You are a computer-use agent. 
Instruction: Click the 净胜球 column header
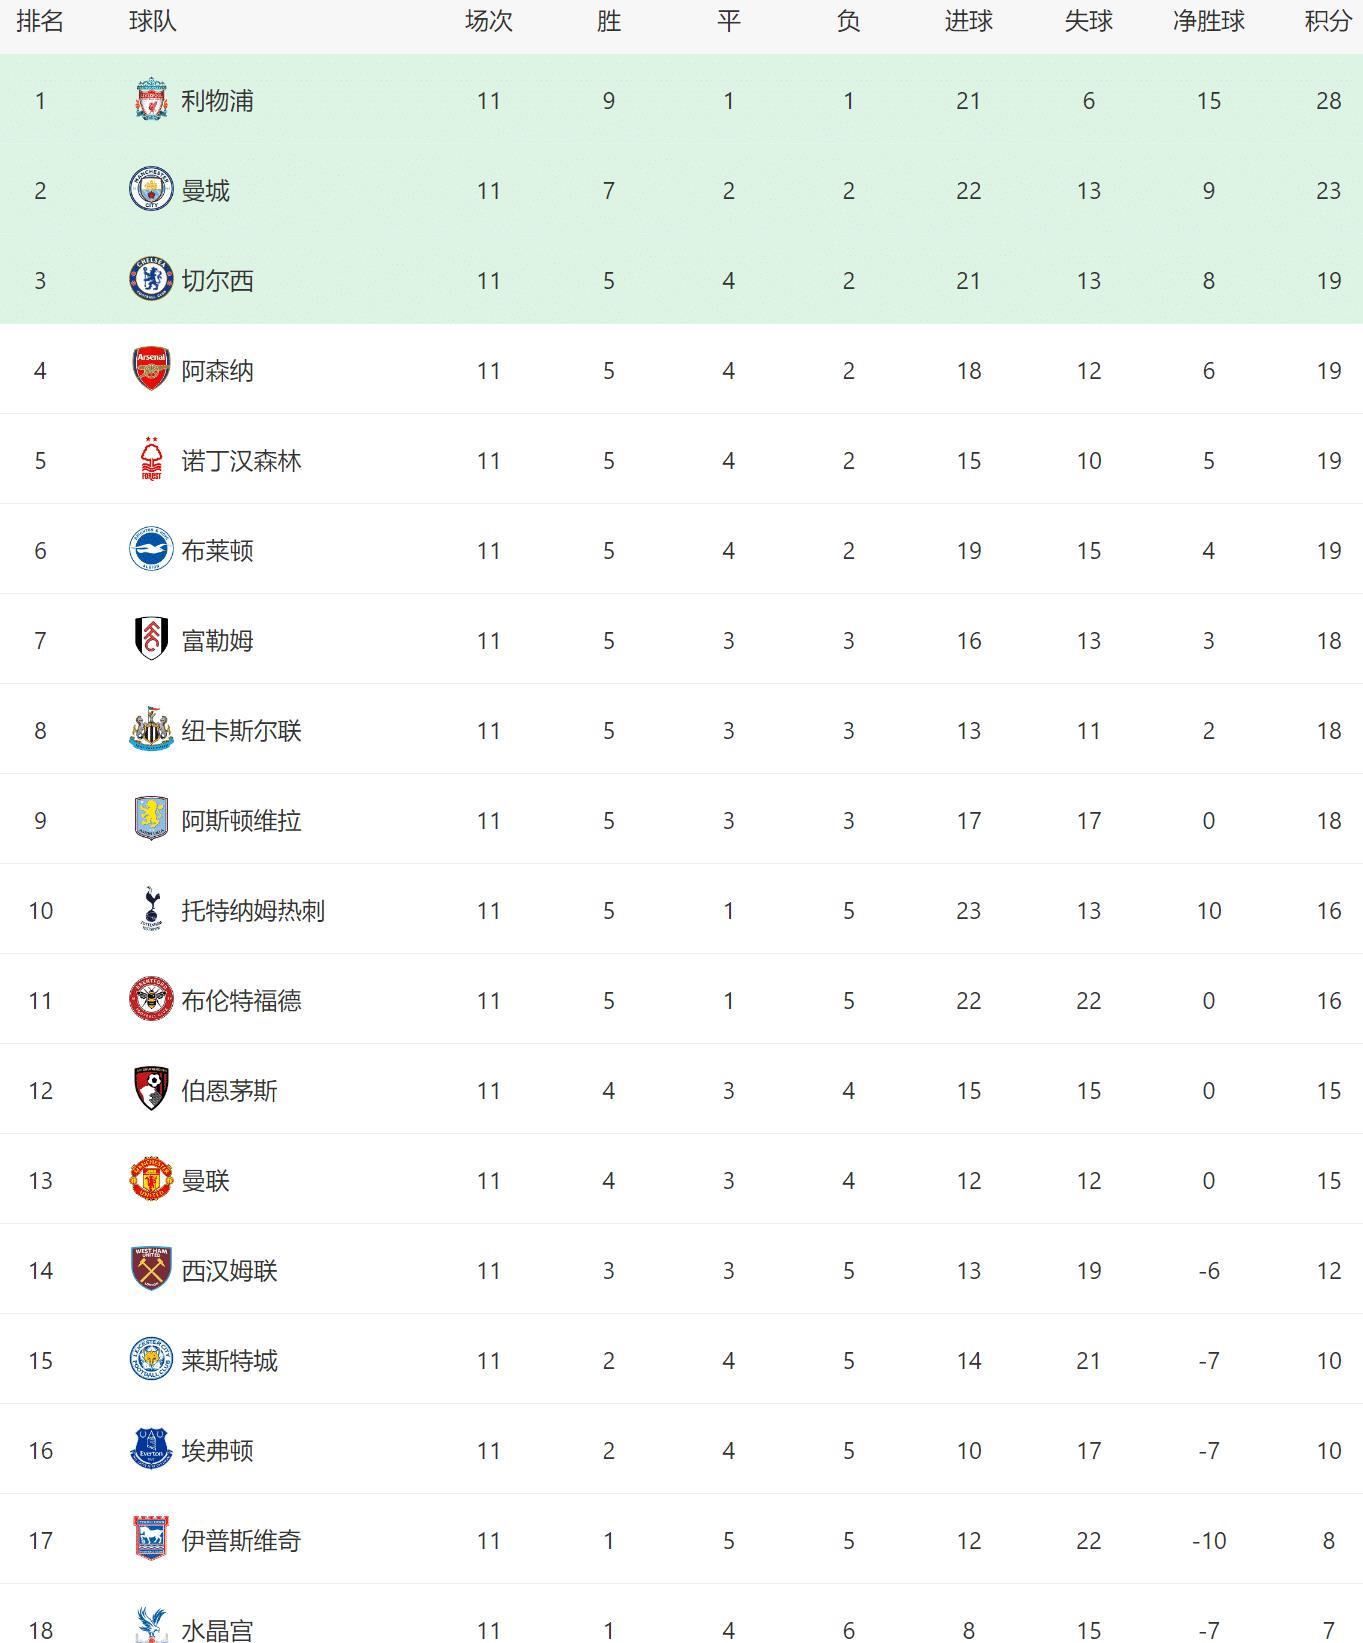[x=1208, y=21]
